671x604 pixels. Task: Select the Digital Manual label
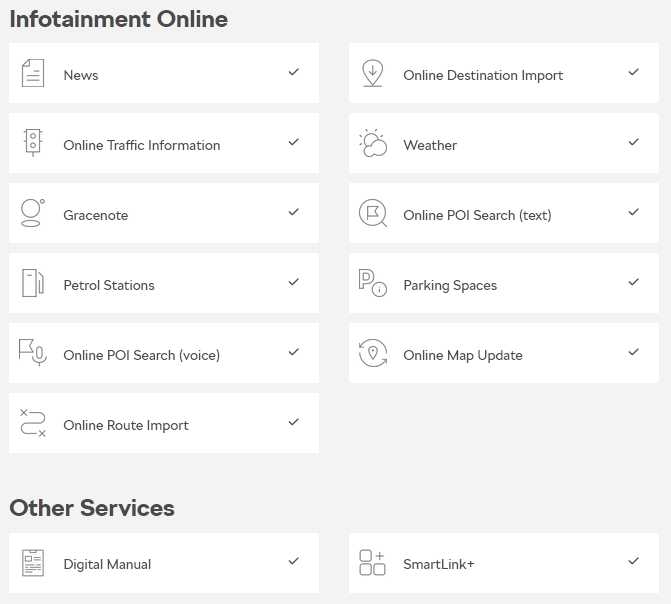pos(107,565)
